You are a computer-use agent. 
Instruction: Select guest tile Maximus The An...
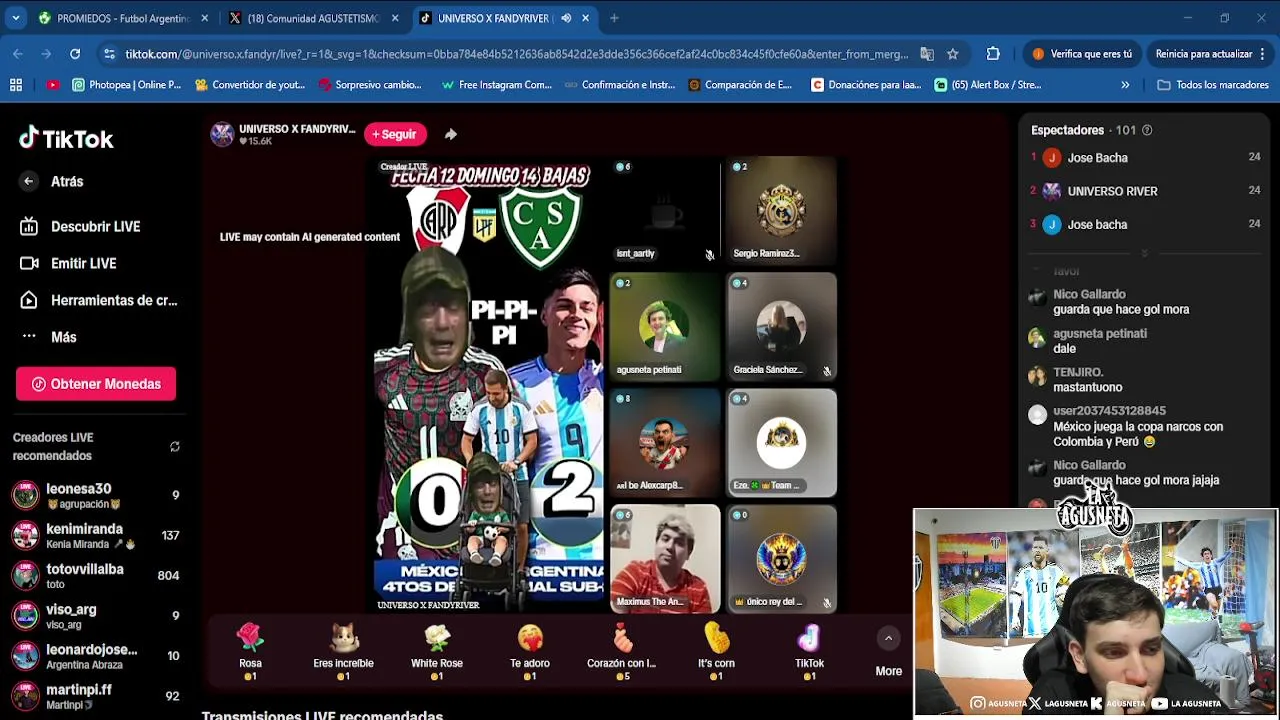(x=665, y=558)
